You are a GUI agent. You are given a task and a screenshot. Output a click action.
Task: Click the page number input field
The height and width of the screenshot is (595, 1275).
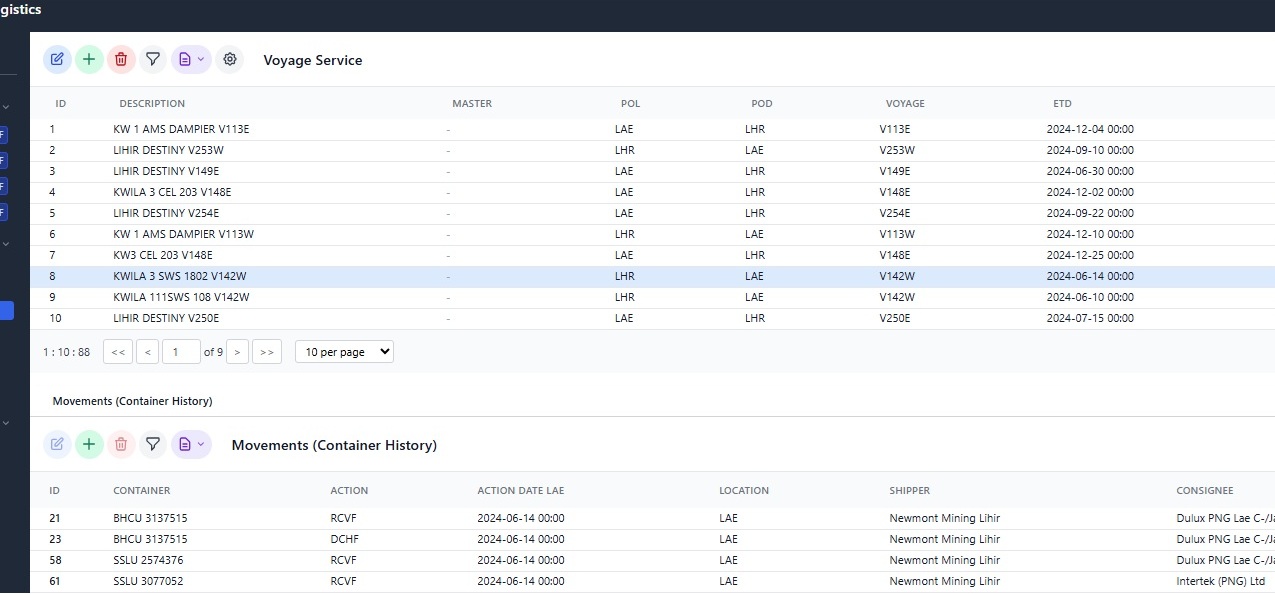[x=180, y=352]
